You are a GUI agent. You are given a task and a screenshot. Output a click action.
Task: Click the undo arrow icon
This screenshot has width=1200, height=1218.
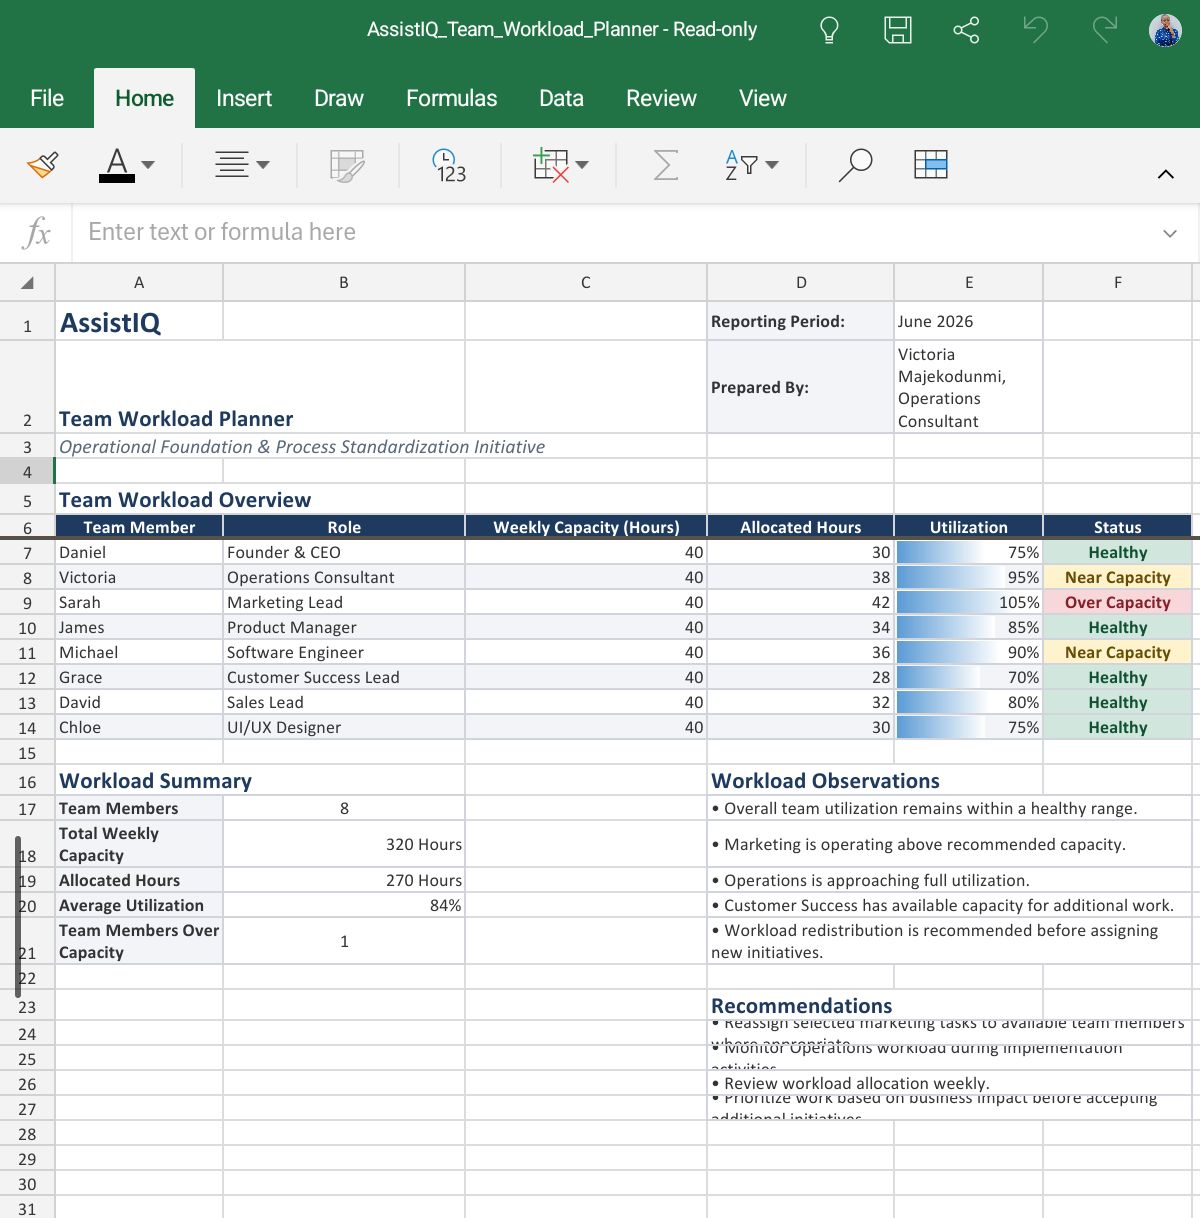click(x=1036, y=30)
